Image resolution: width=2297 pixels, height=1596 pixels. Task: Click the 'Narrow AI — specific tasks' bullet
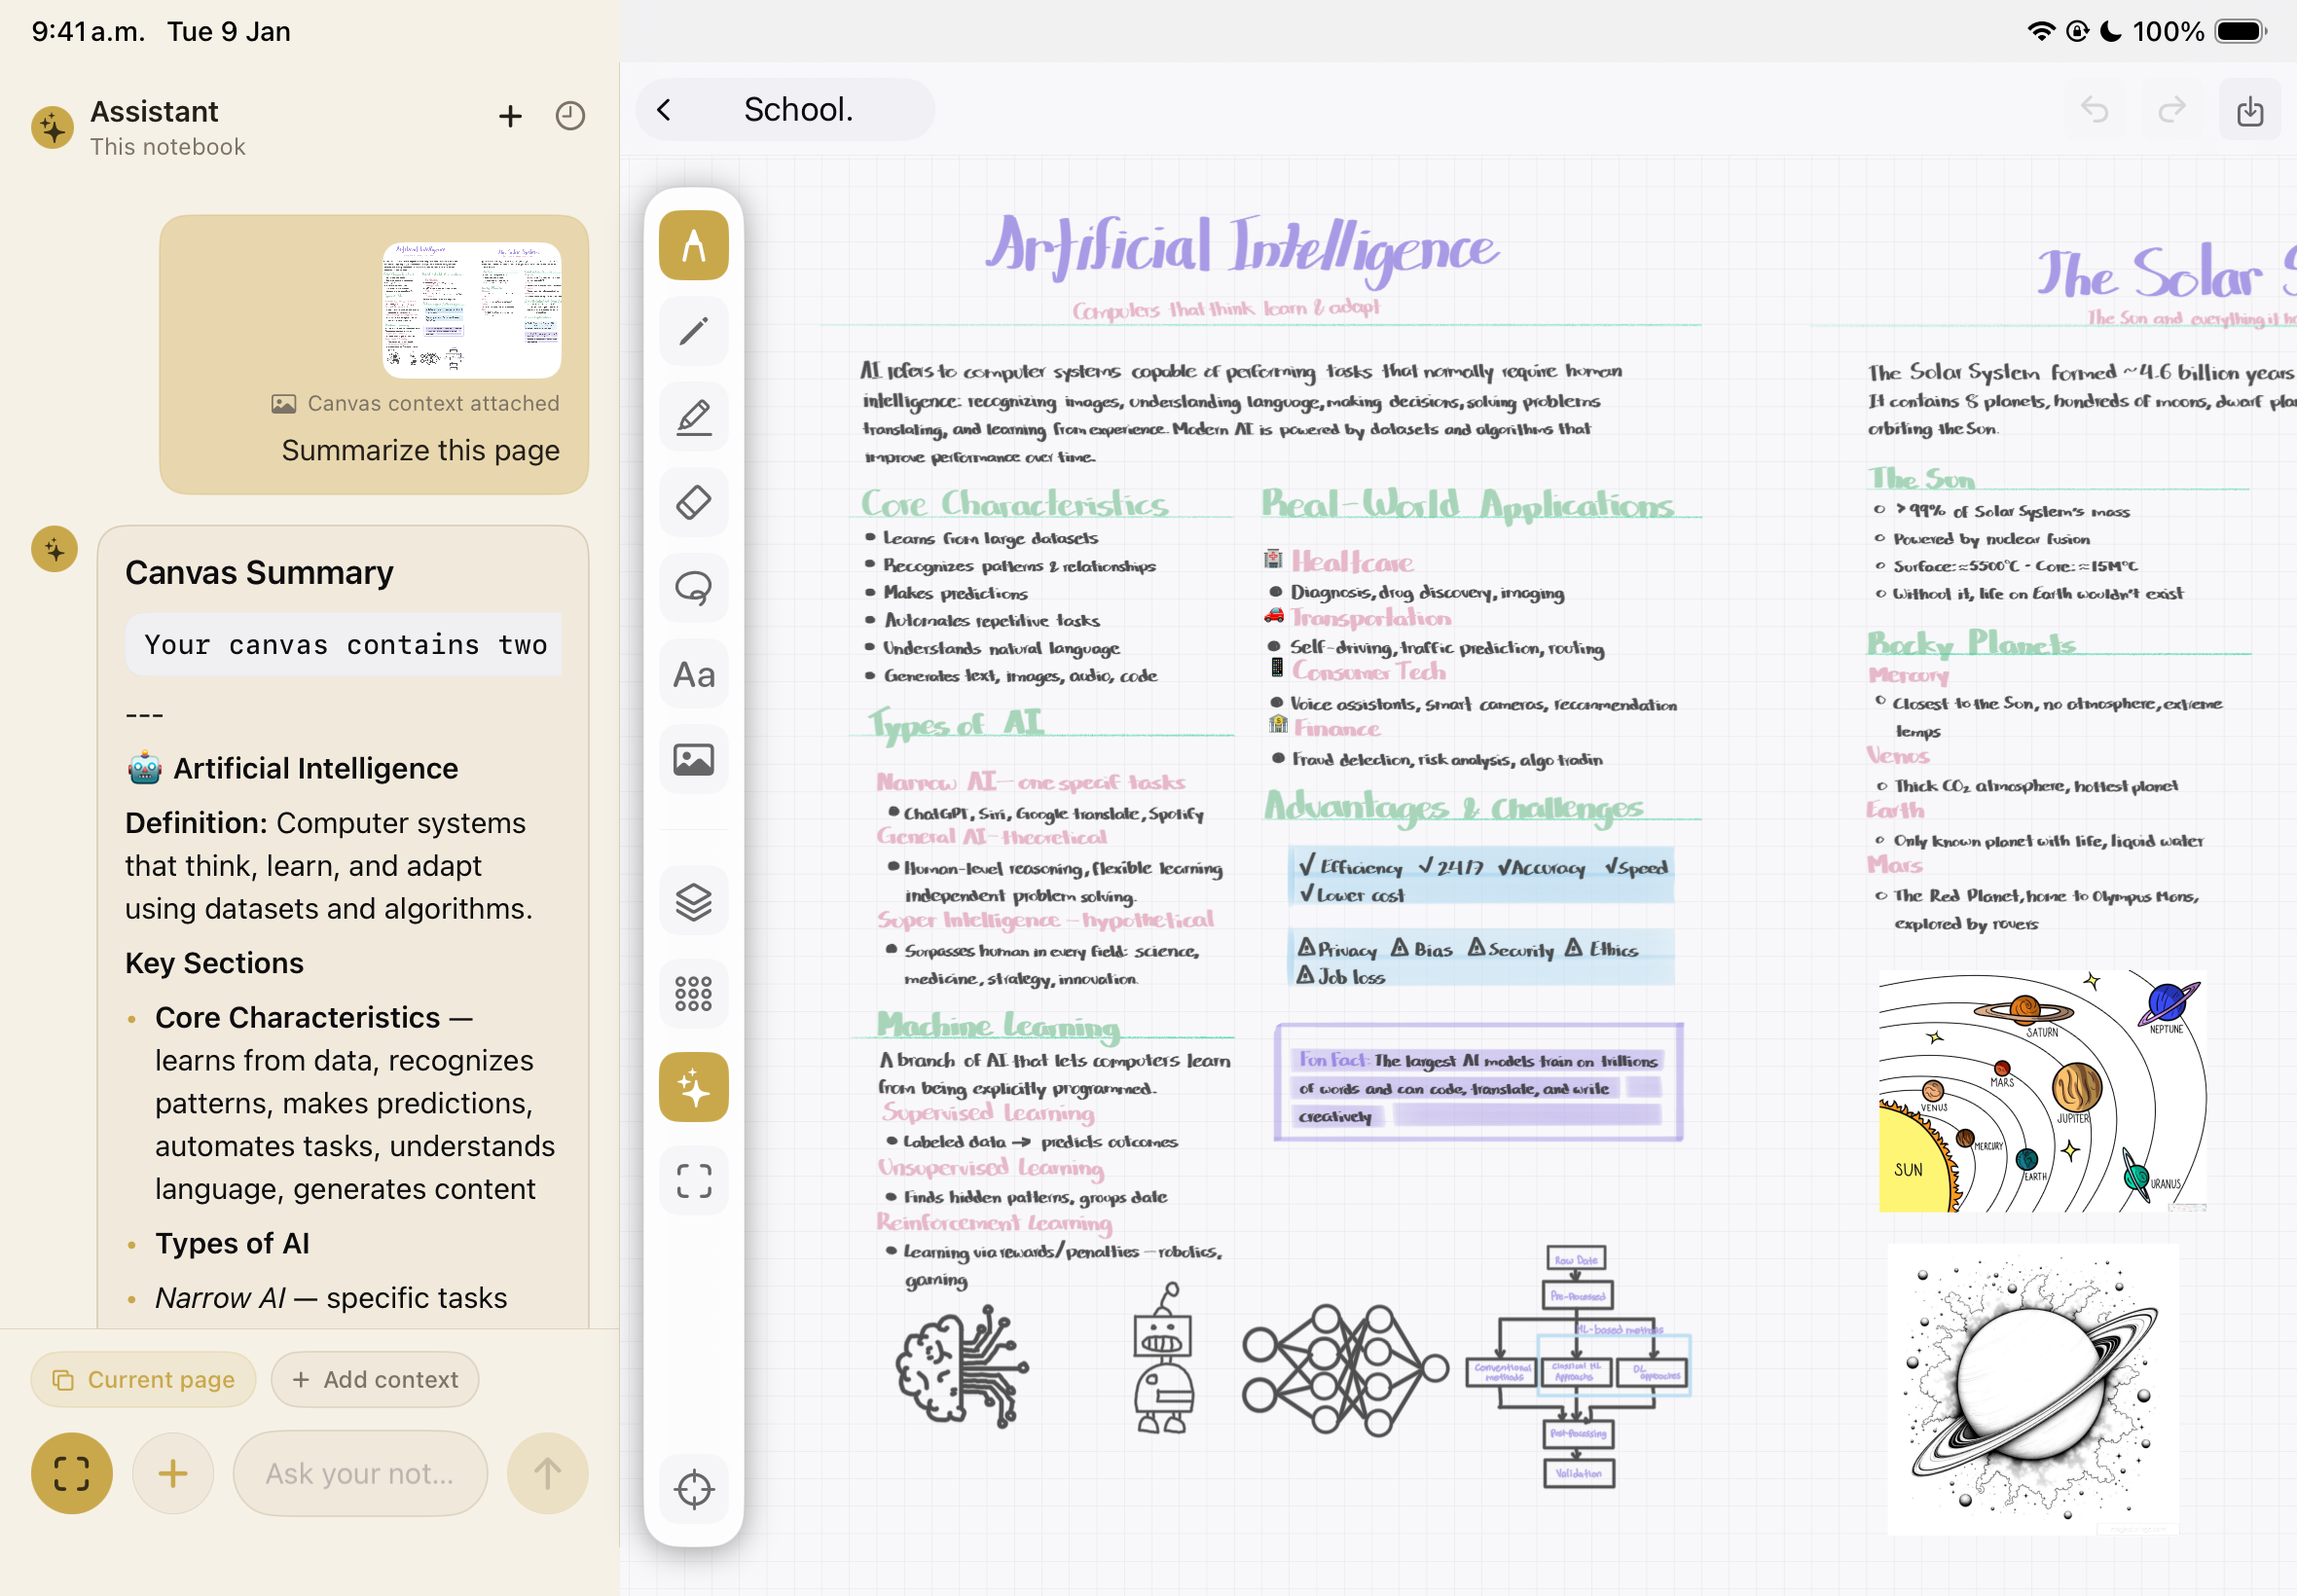click(331, 1298)
